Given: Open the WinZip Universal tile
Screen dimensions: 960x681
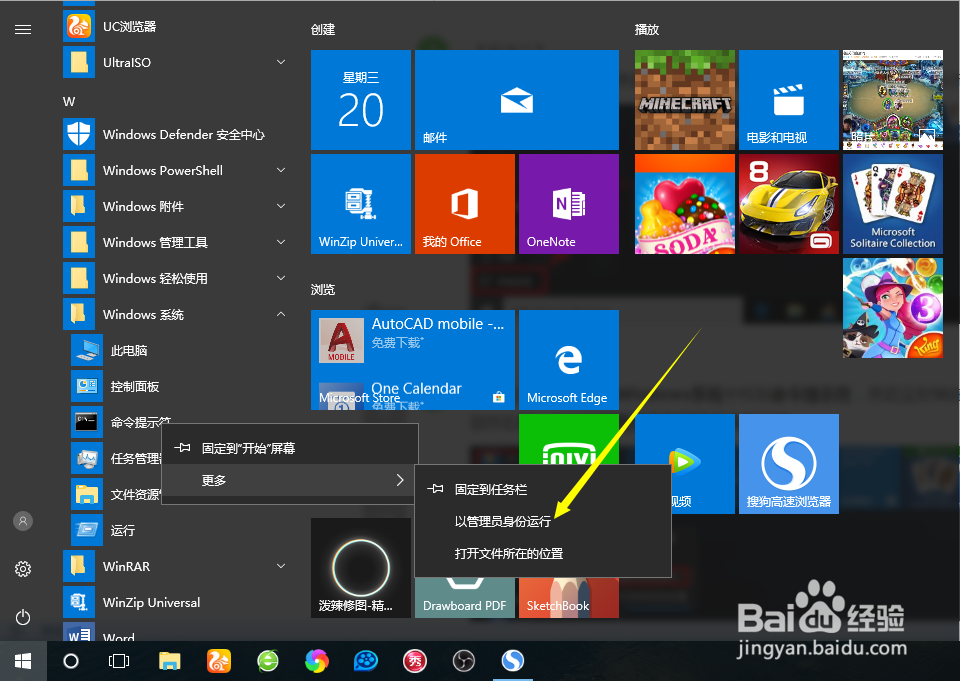Looking at the screenshot, I should (x=361, y=204).
